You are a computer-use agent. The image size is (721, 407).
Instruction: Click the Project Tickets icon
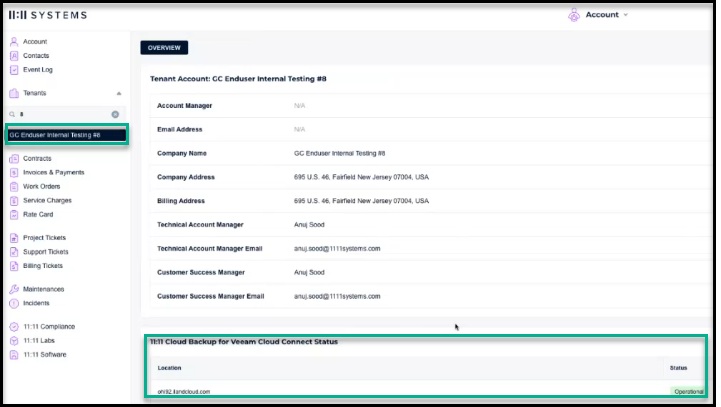[x=14, y=238]
